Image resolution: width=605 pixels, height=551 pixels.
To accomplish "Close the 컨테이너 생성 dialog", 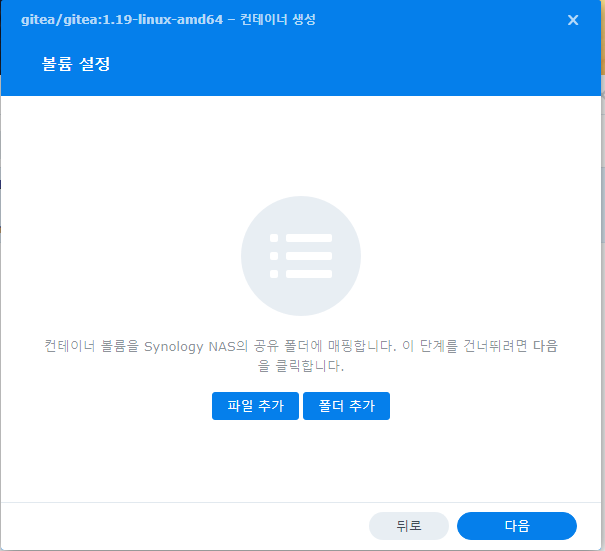I will tap(573, 20).
